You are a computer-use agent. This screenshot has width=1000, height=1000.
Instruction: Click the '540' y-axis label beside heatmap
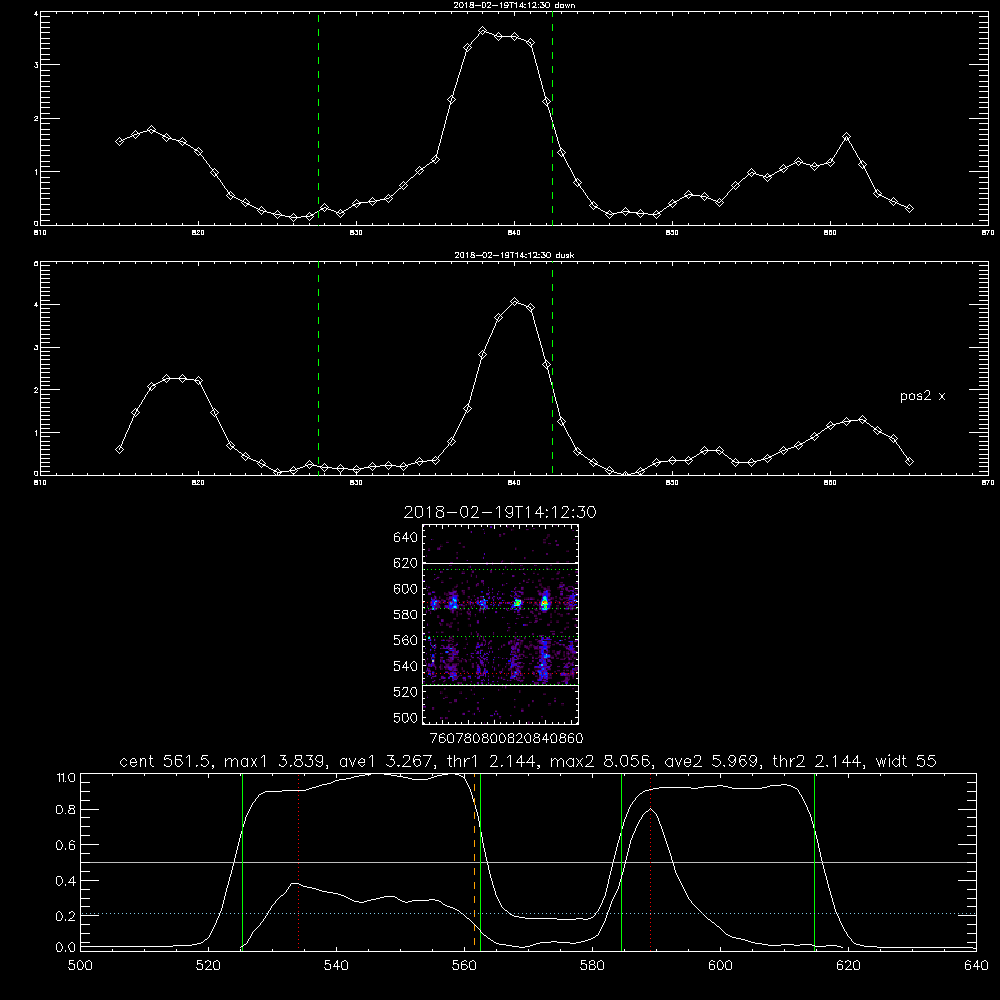406,666
